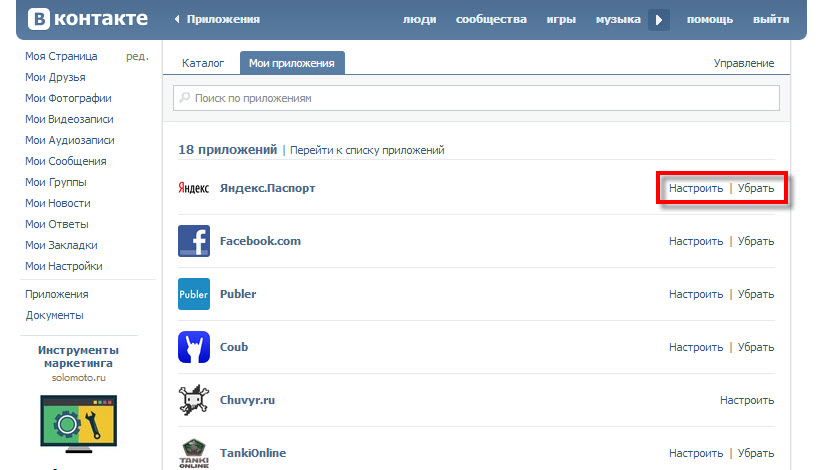The height and width of the screenshot is (470, 823).
Task: Click the solomoto.ru marketing tools image
Action: [79, 424]
